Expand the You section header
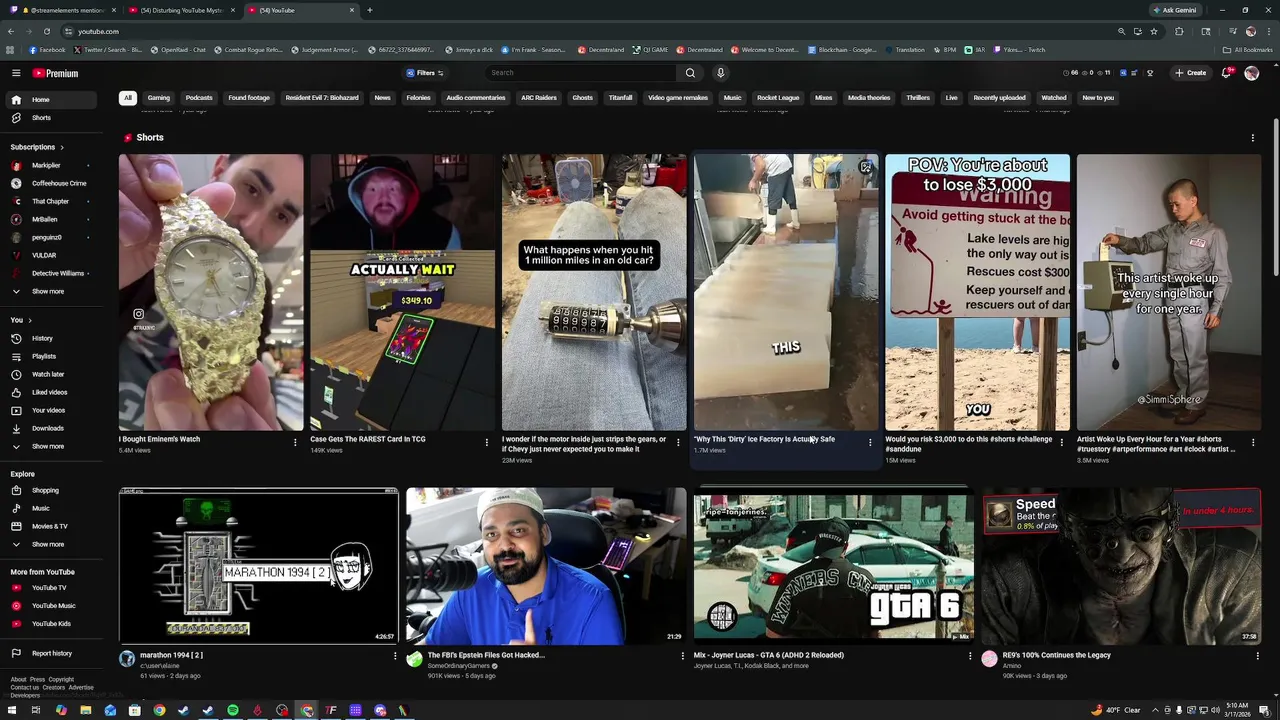 tap(21, 320)
